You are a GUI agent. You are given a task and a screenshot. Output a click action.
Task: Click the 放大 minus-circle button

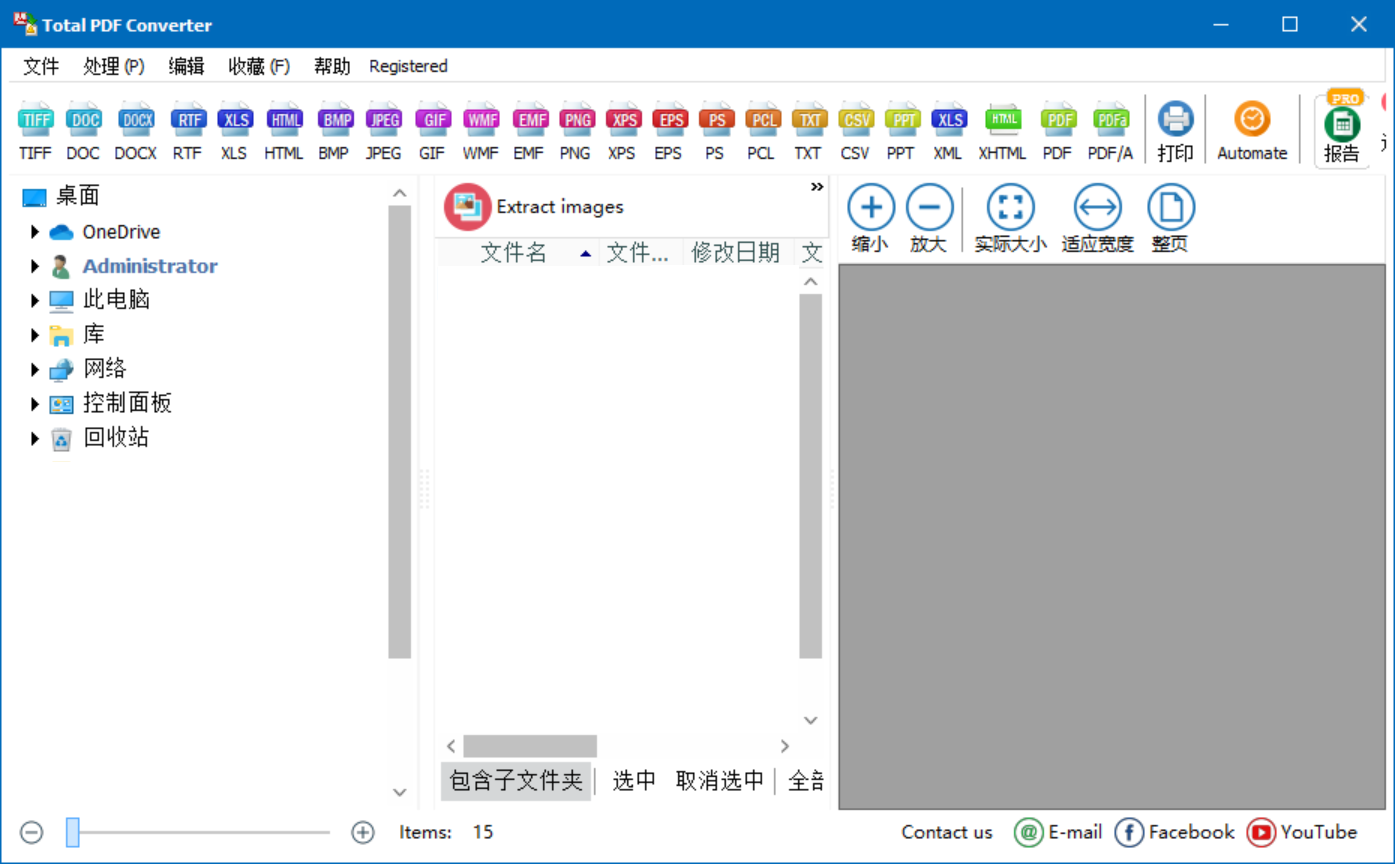click(x=929, y=219)
